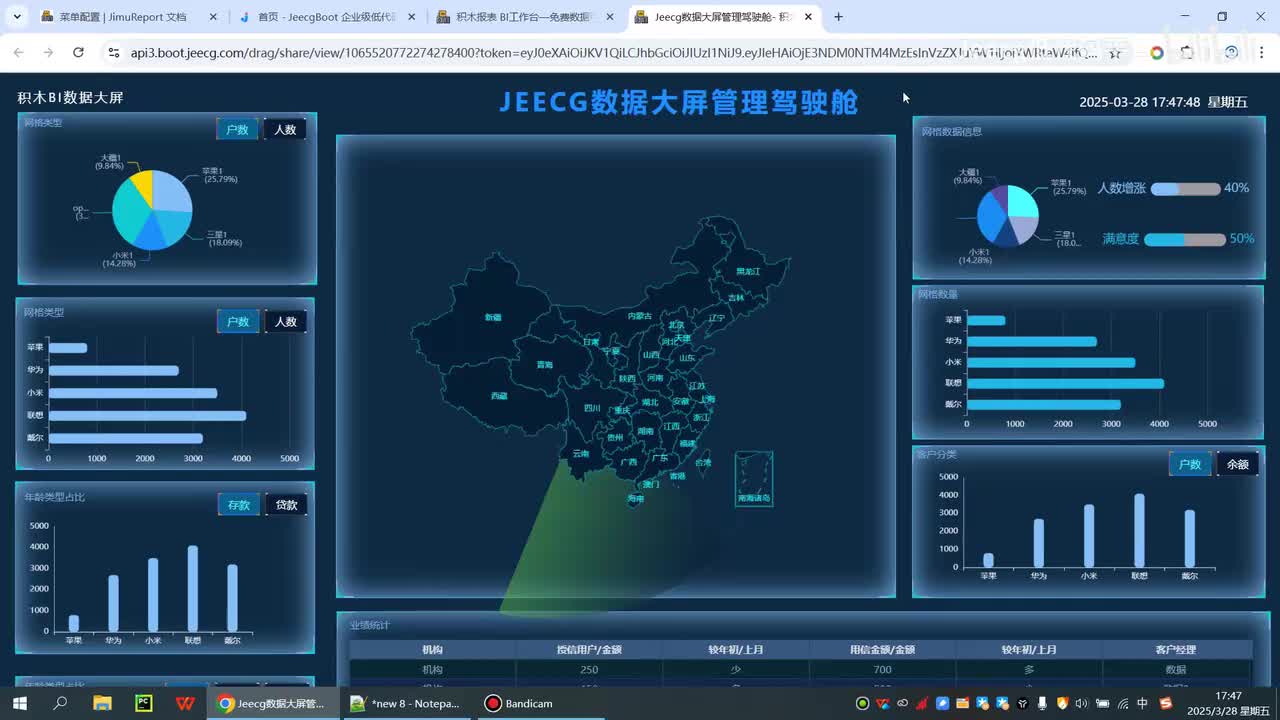
Task: Click the 小米 column in 年龄类型占比 chart
Action: click(153, 595)
